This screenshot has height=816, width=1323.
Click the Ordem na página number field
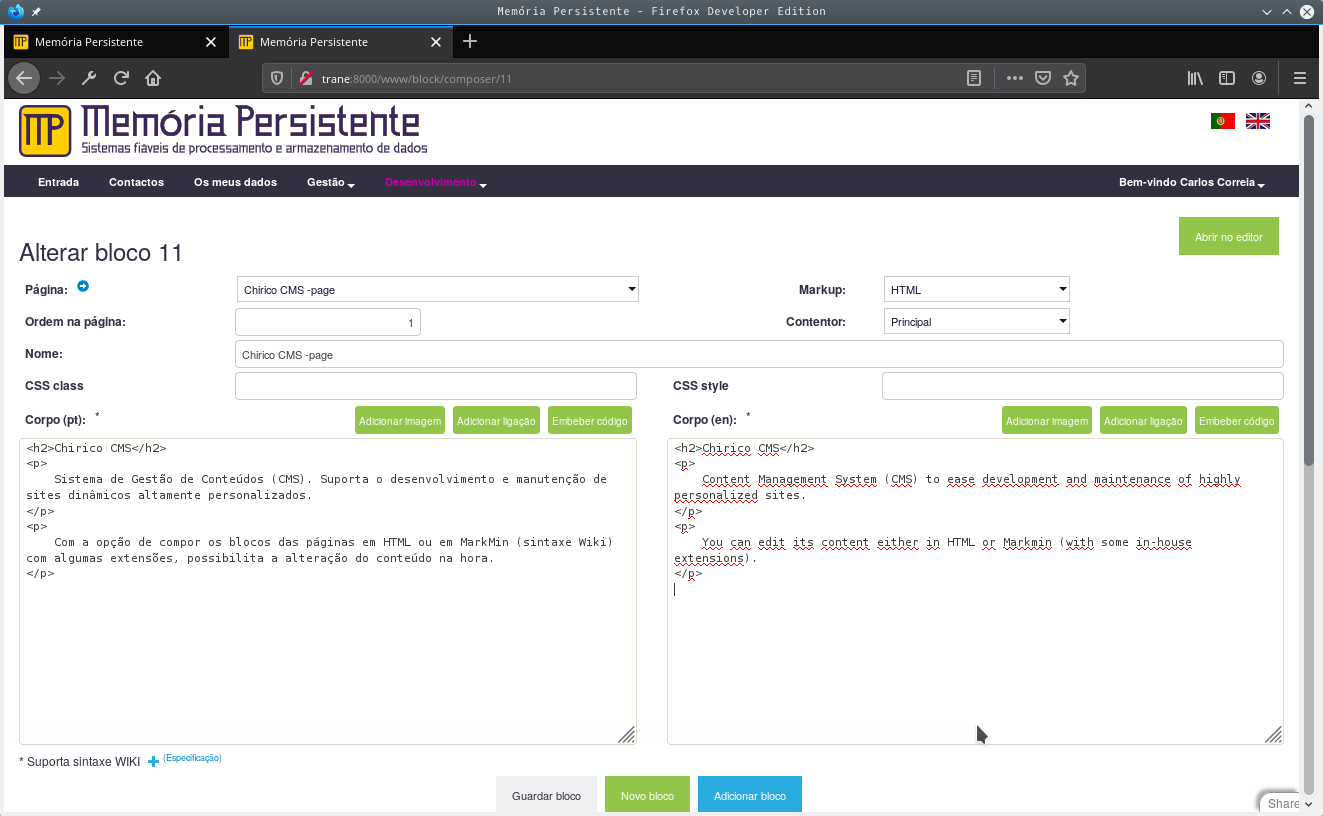328,322
